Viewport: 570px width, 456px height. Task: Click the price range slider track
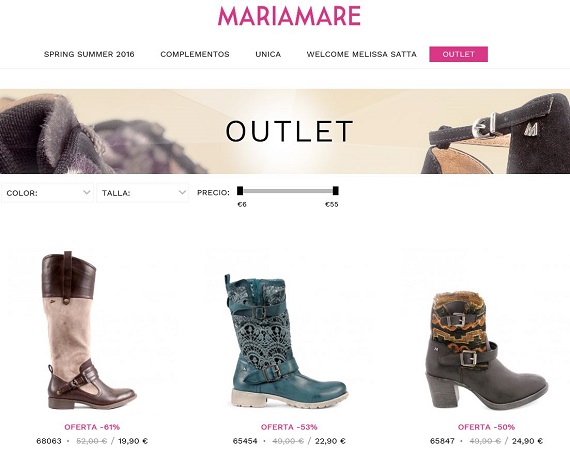[x=288, y=191]
